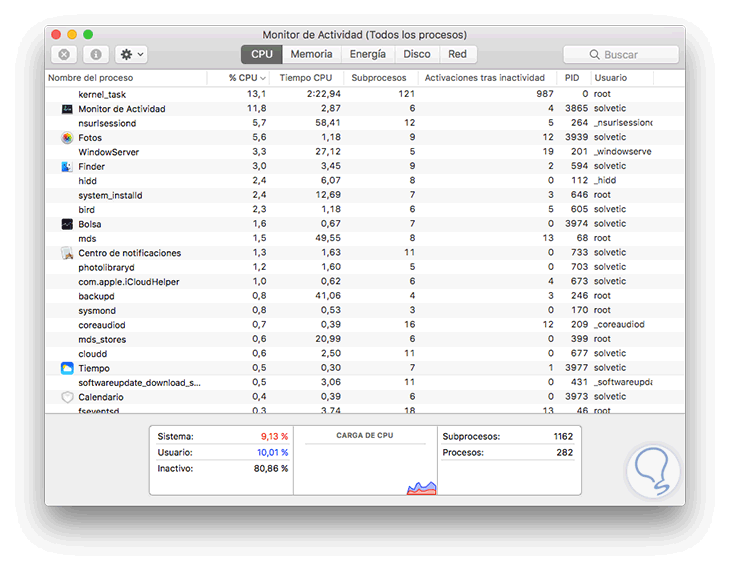Select the mds_stores process row
The height and width of the screenshot is (570, 730).
click(x=365, y=340)
